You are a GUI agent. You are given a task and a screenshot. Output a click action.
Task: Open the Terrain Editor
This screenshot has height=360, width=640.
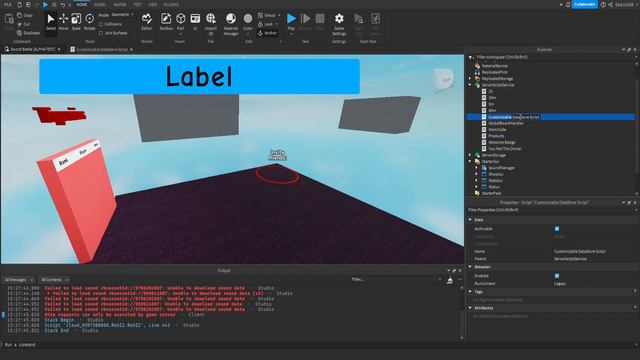pos(147,22)
